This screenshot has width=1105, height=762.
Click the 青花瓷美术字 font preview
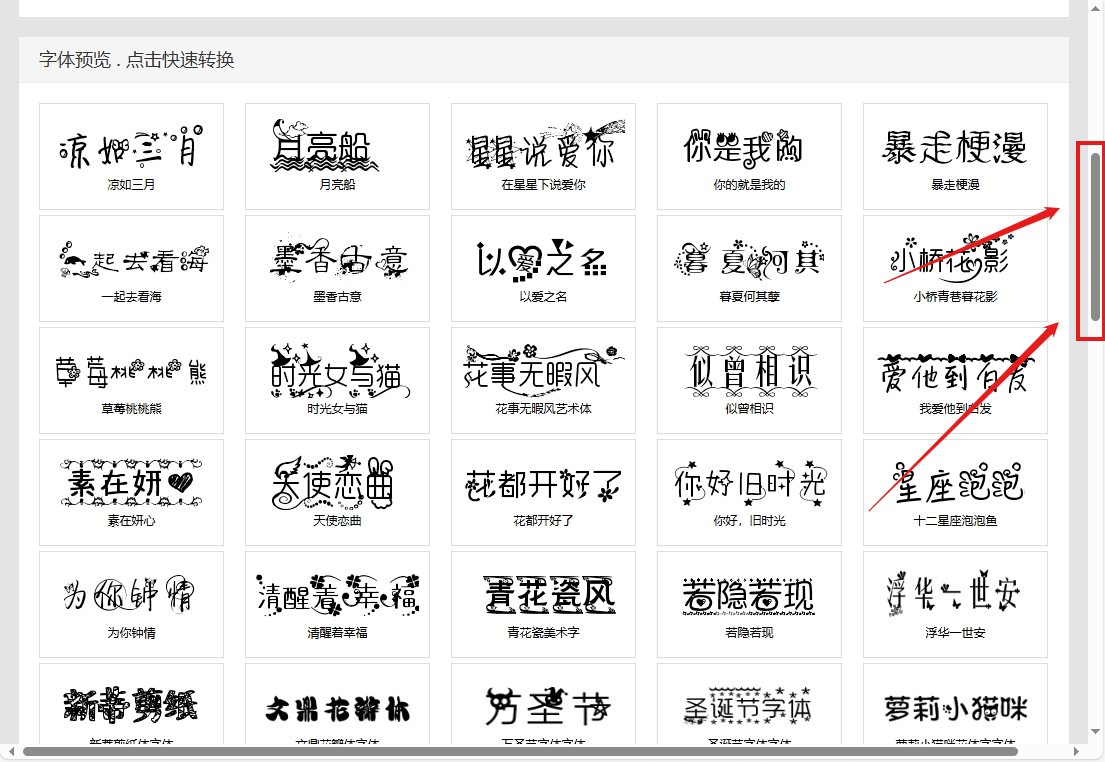point(543,605)
